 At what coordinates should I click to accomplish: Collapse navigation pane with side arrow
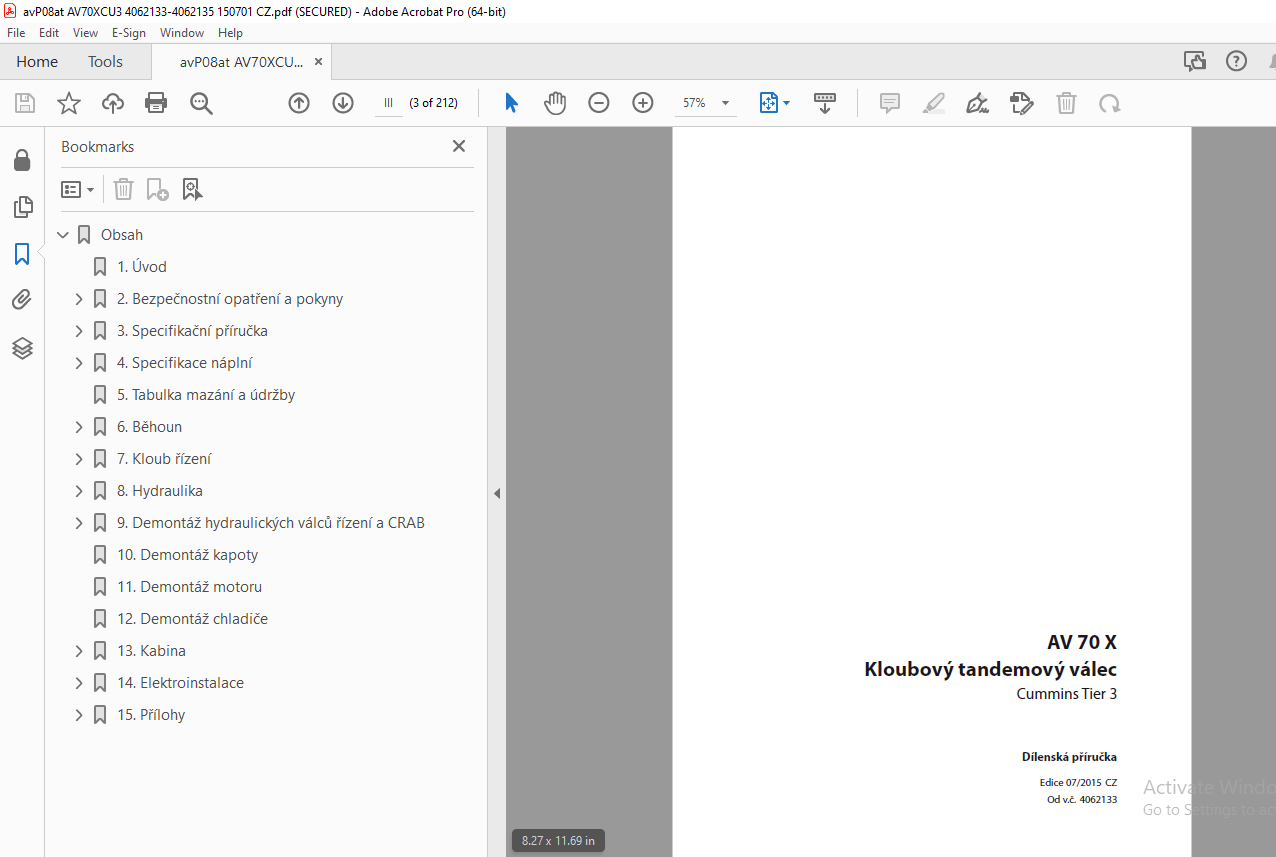click(x=496, y=493)
